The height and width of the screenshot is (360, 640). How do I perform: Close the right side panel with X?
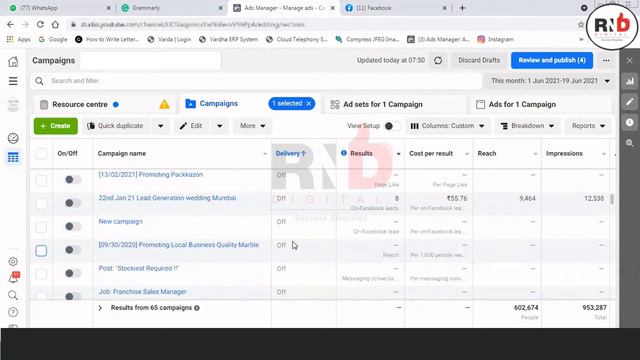pyautogui.click(x=629, y=60)
